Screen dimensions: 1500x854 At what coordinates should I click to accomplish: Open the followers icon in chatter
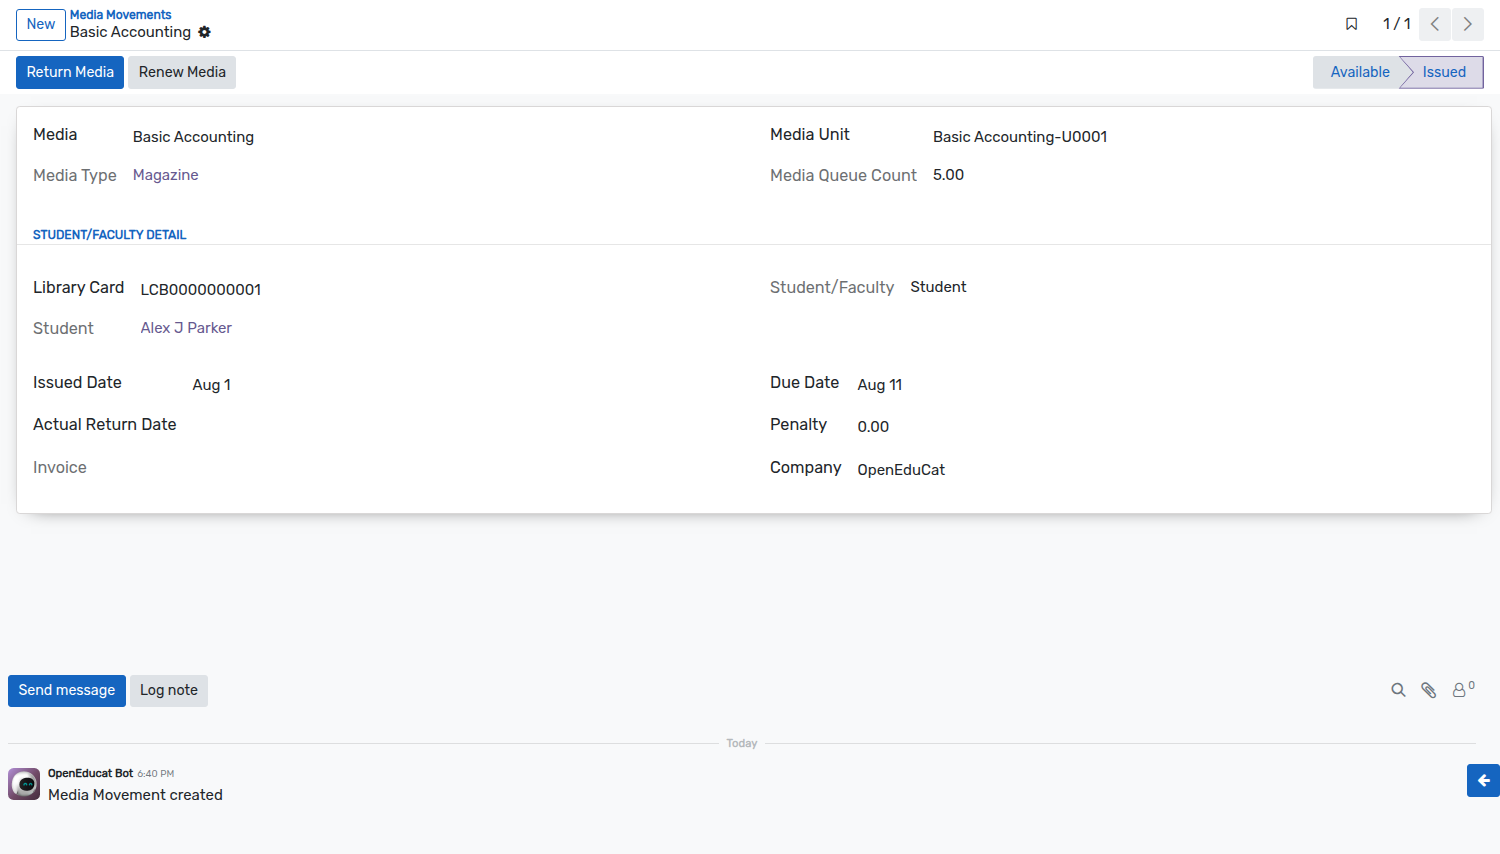pyautogui.click(x=1463, y=689)
